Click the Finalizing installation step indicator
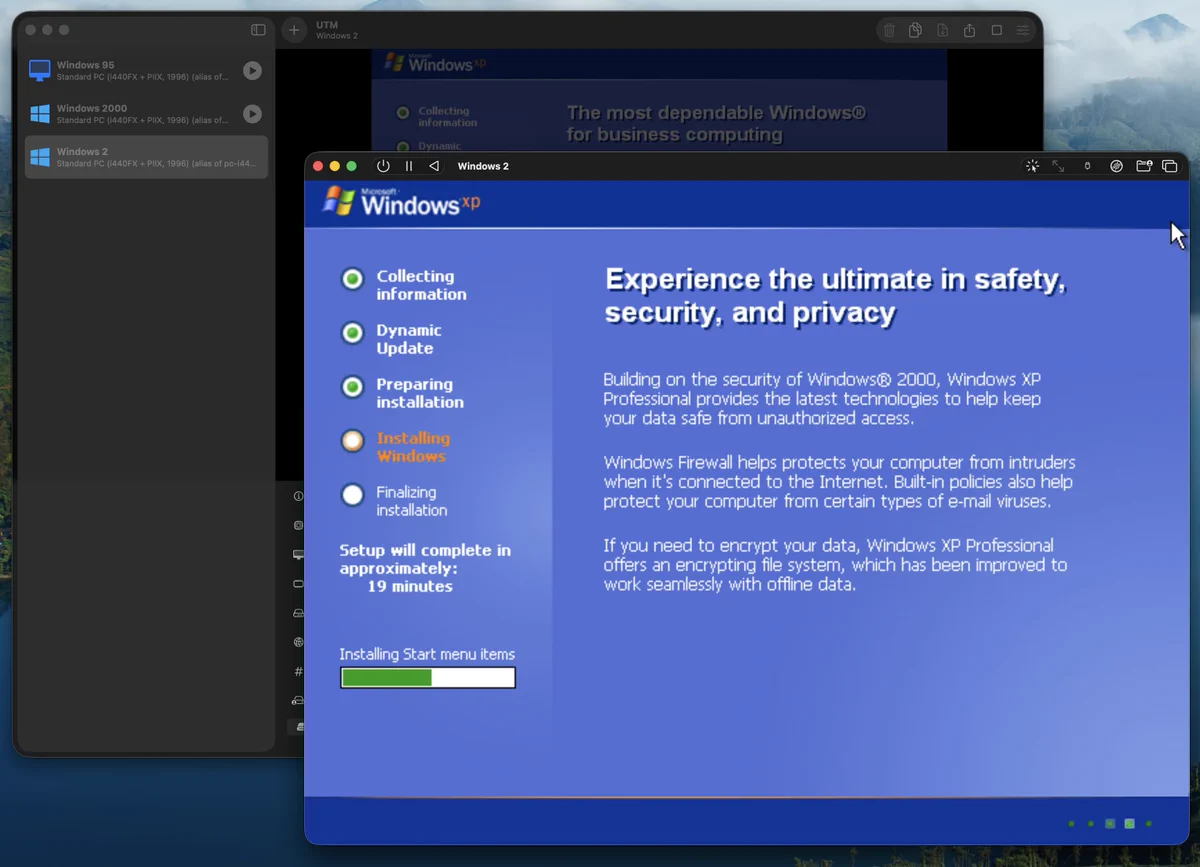The image size is (1200, 867). 352,495
